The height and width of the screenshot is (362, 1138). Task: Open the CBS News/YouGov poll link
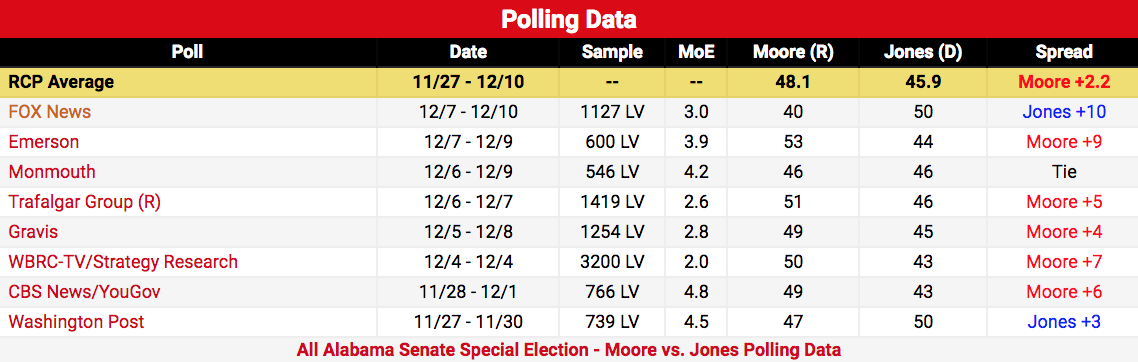click(84, 292)
